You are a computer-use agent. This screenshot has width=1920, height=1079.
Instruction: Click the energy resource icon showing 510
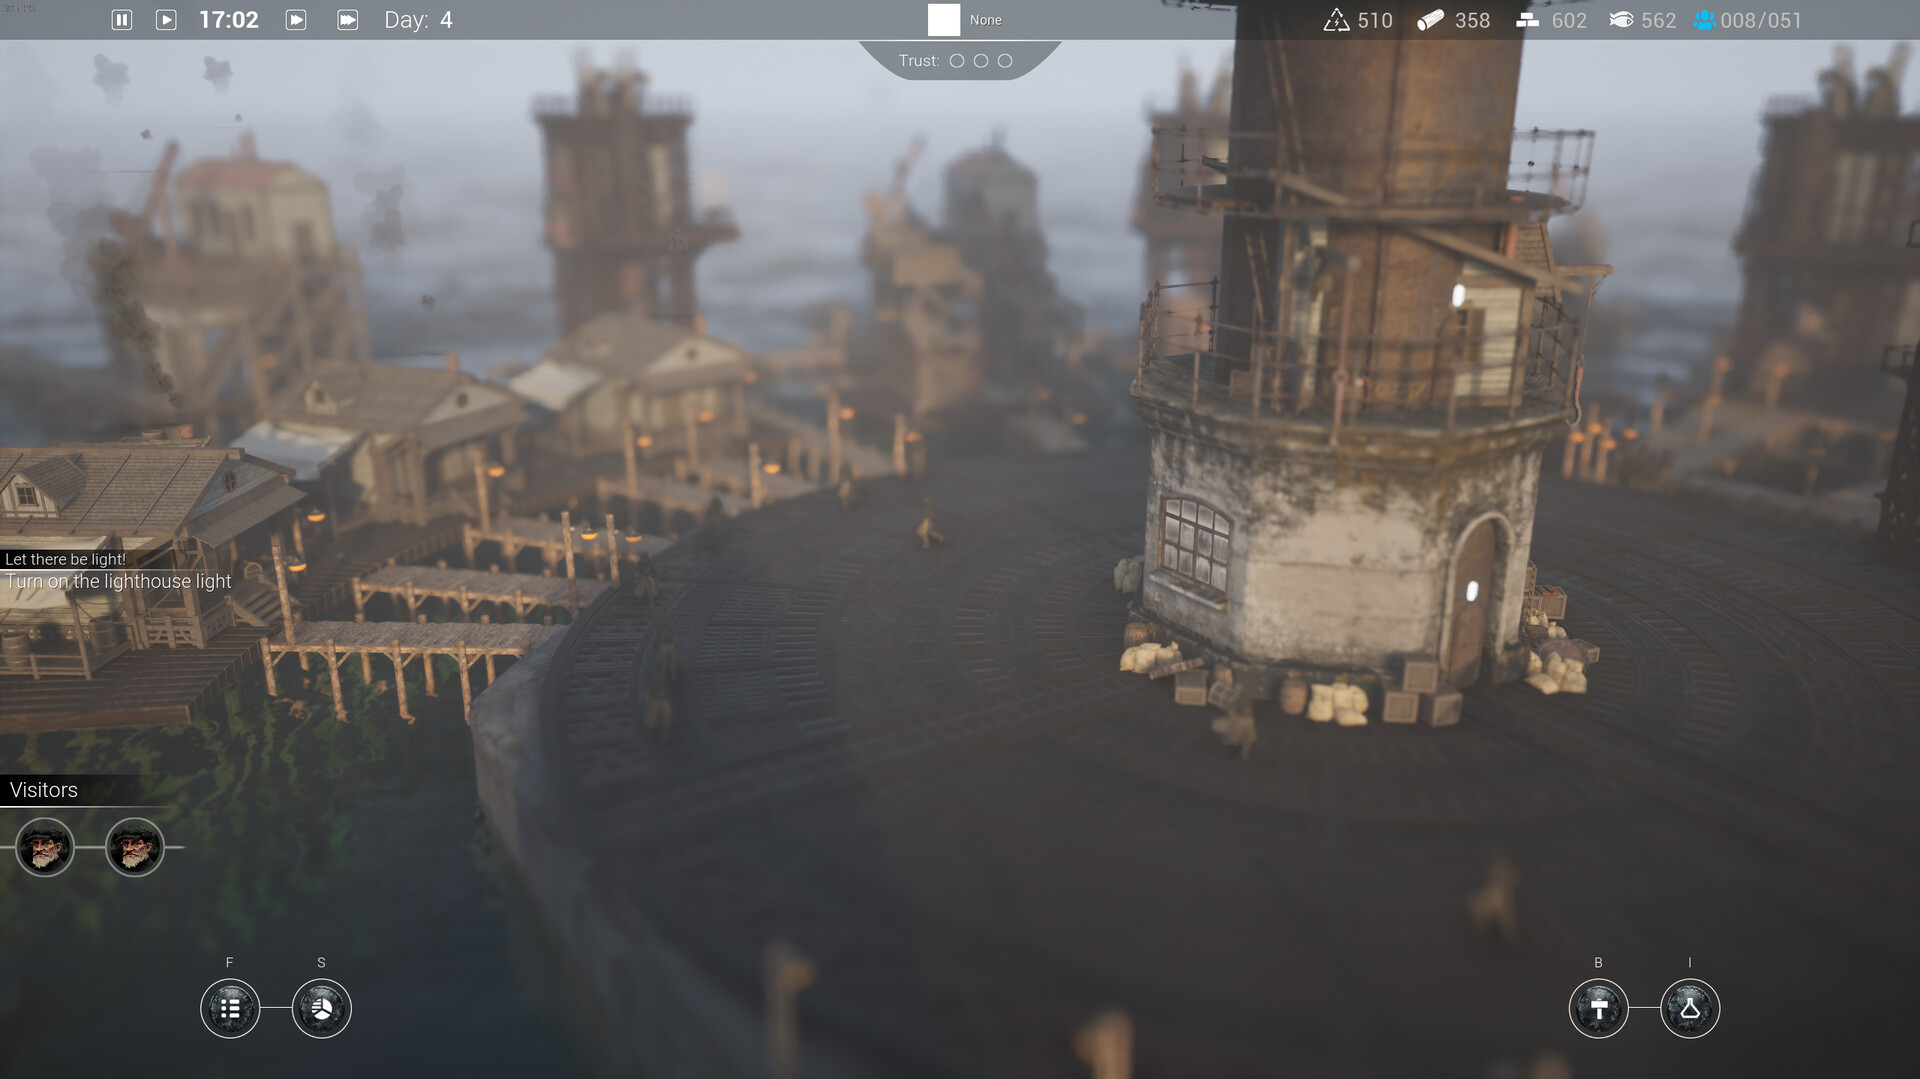click(x=1336, y=20)
